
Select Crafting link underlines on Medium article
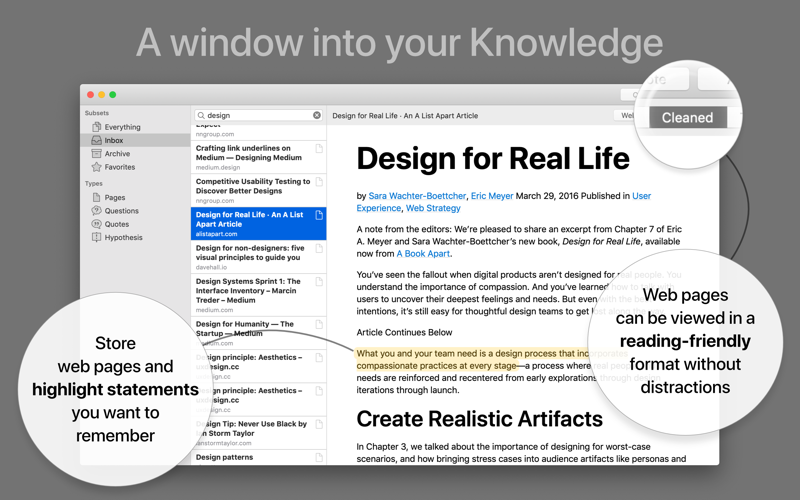(x=259, y=157)
